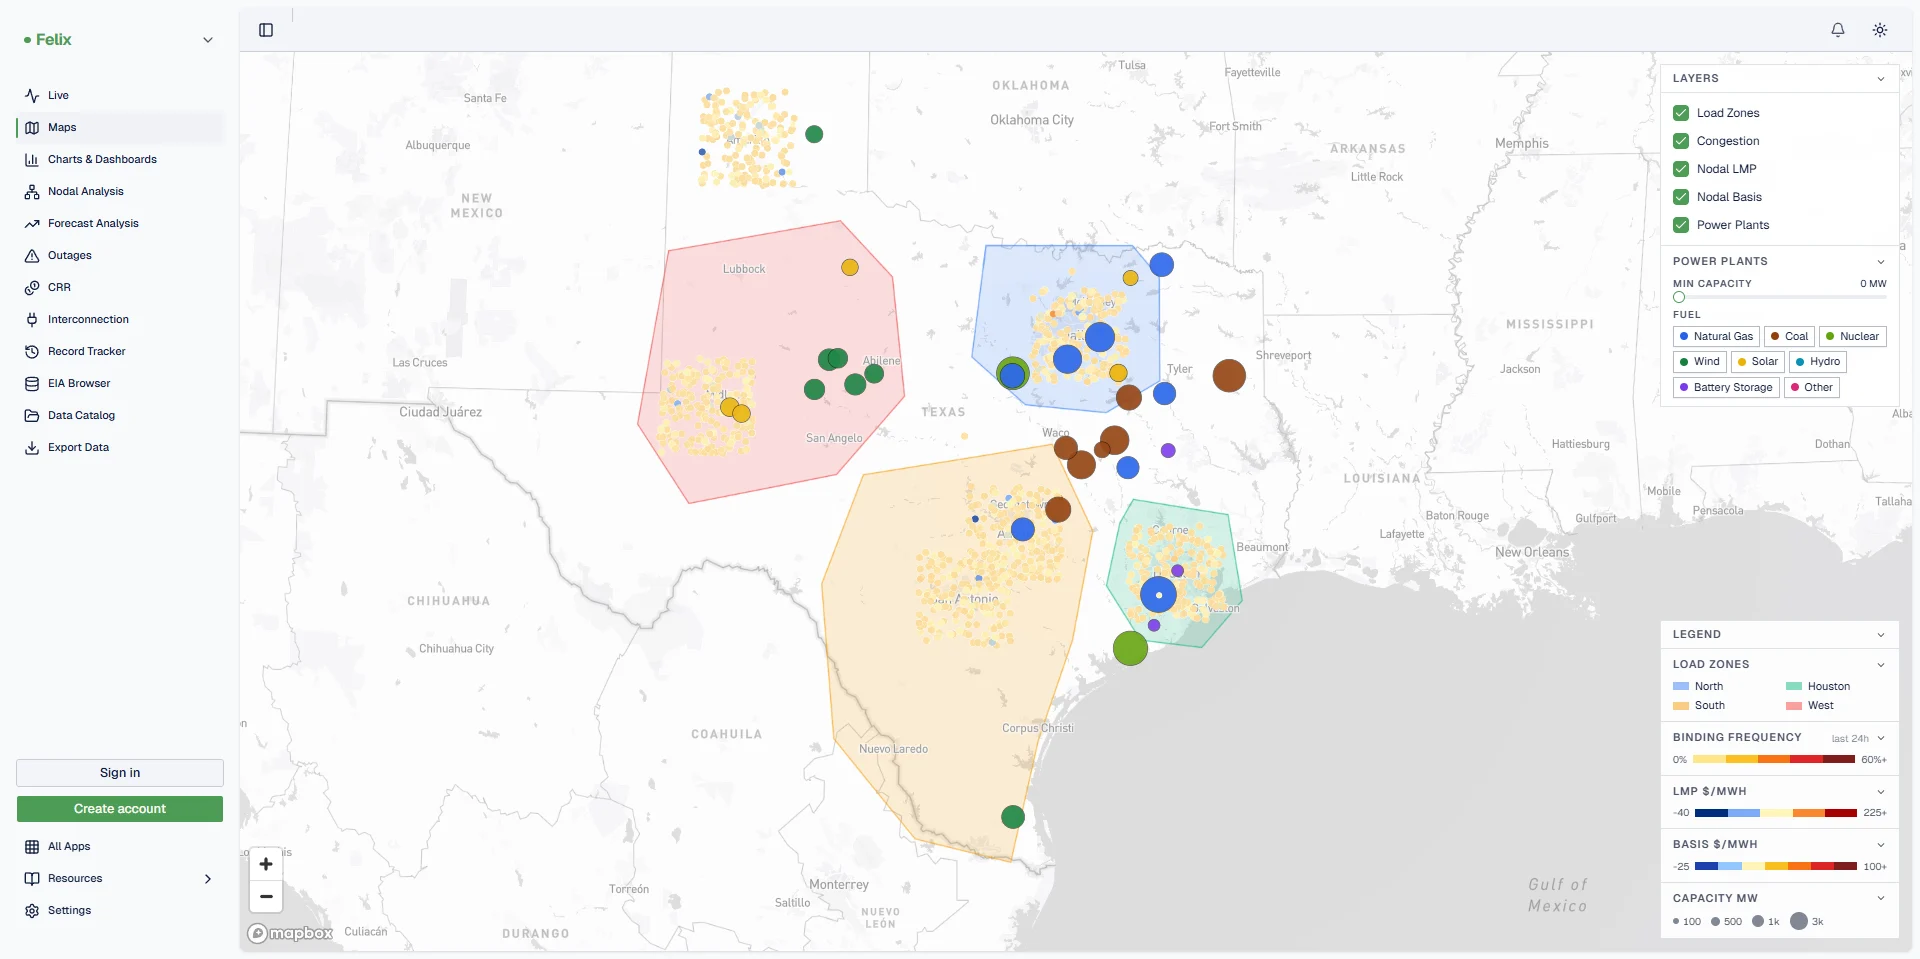The height and width of the screenshot is (959, 1920).
Task: Open the notifications bell
Action: coord(1838,30)
